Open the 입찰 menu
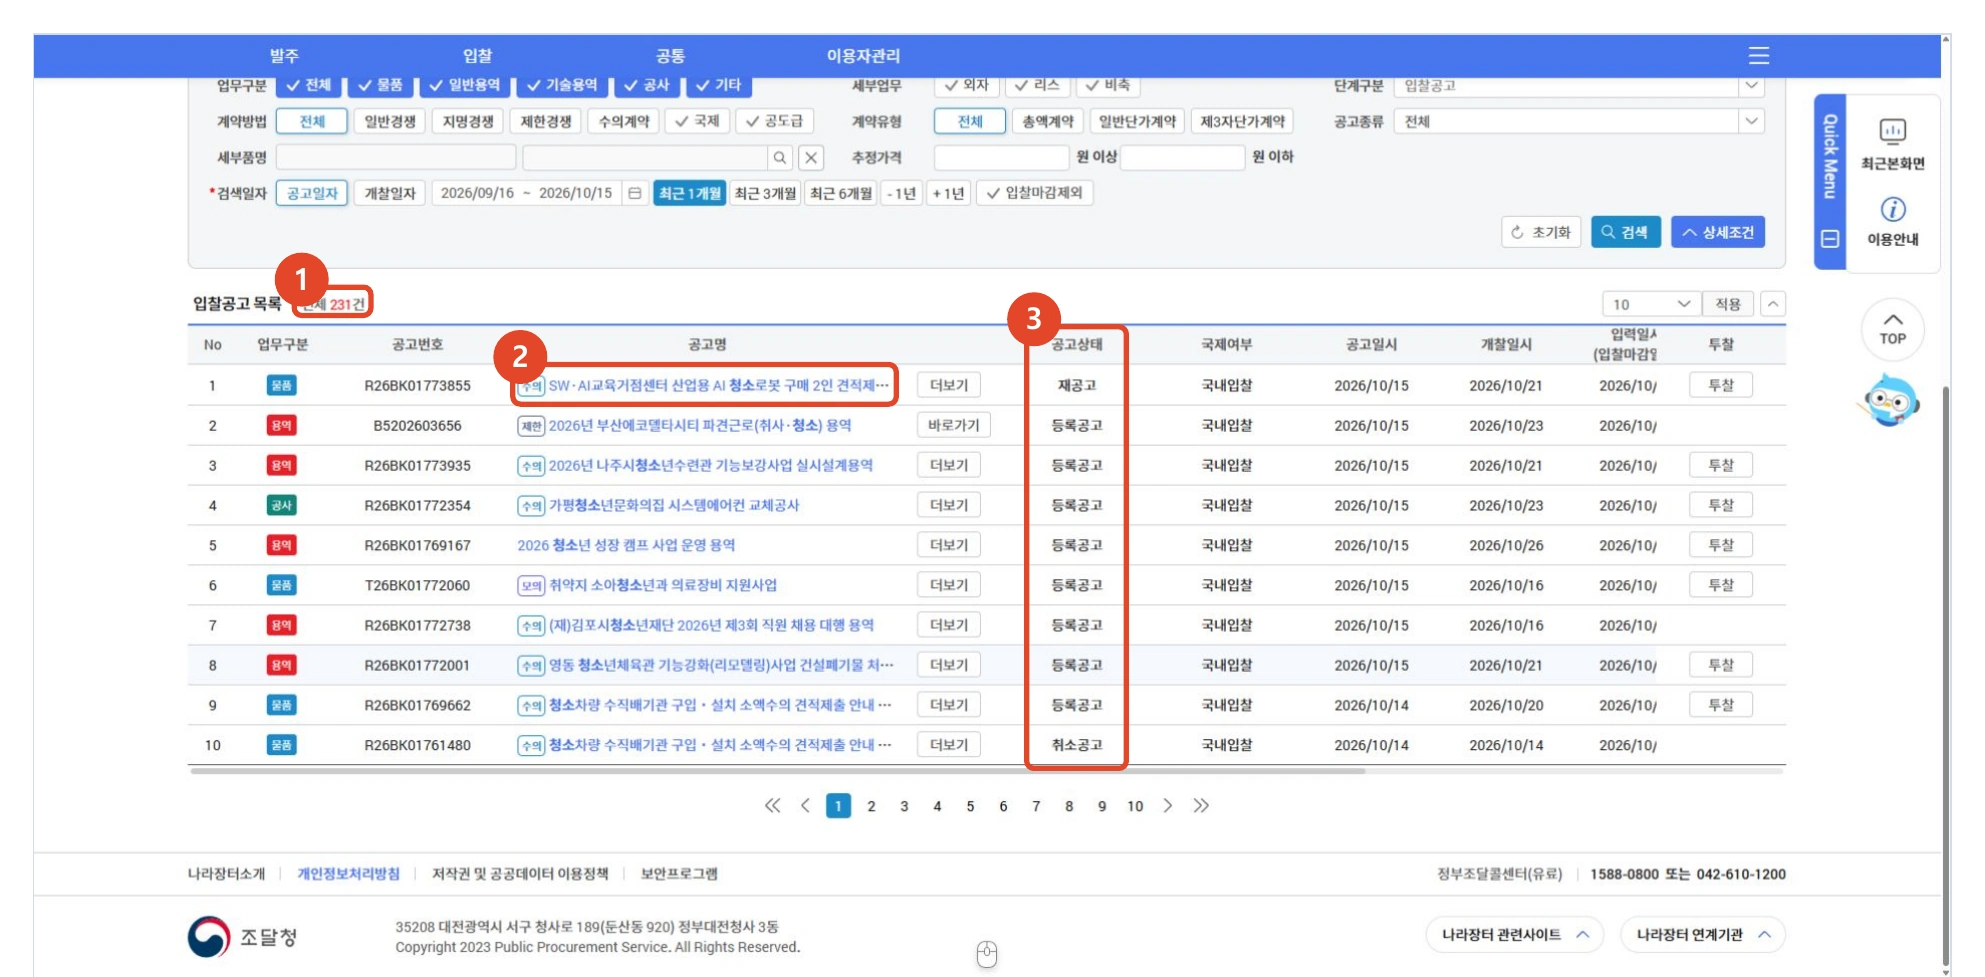The width and height of the screenshot is (1985, 977). [x=477, y=56]
